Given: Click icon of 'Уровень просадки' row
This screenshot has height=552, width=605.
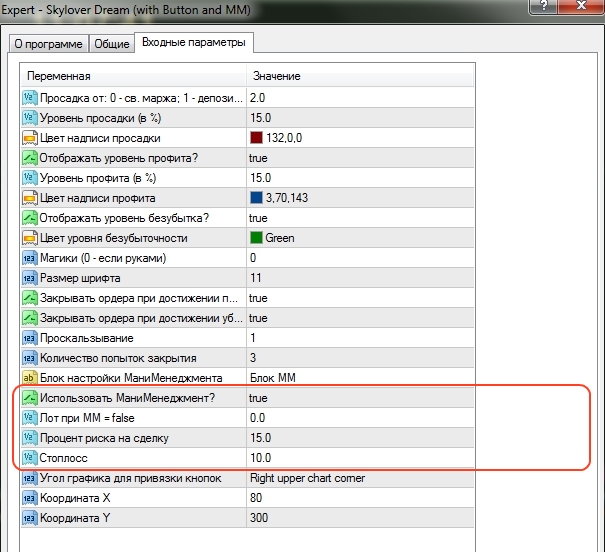Looking at the screenshot, I should point(30,118).
